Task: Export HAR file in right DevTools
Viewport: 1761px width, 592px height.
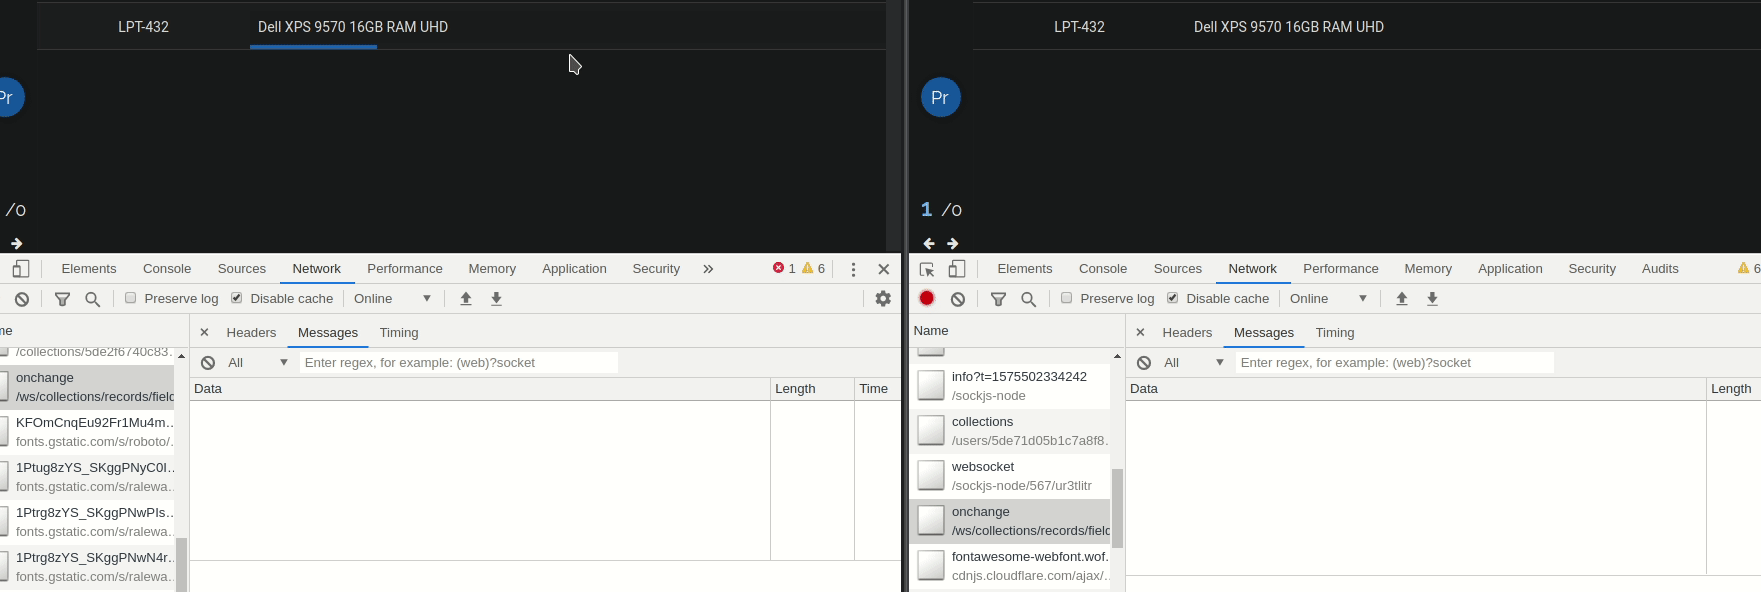Action: (1432, 298)
